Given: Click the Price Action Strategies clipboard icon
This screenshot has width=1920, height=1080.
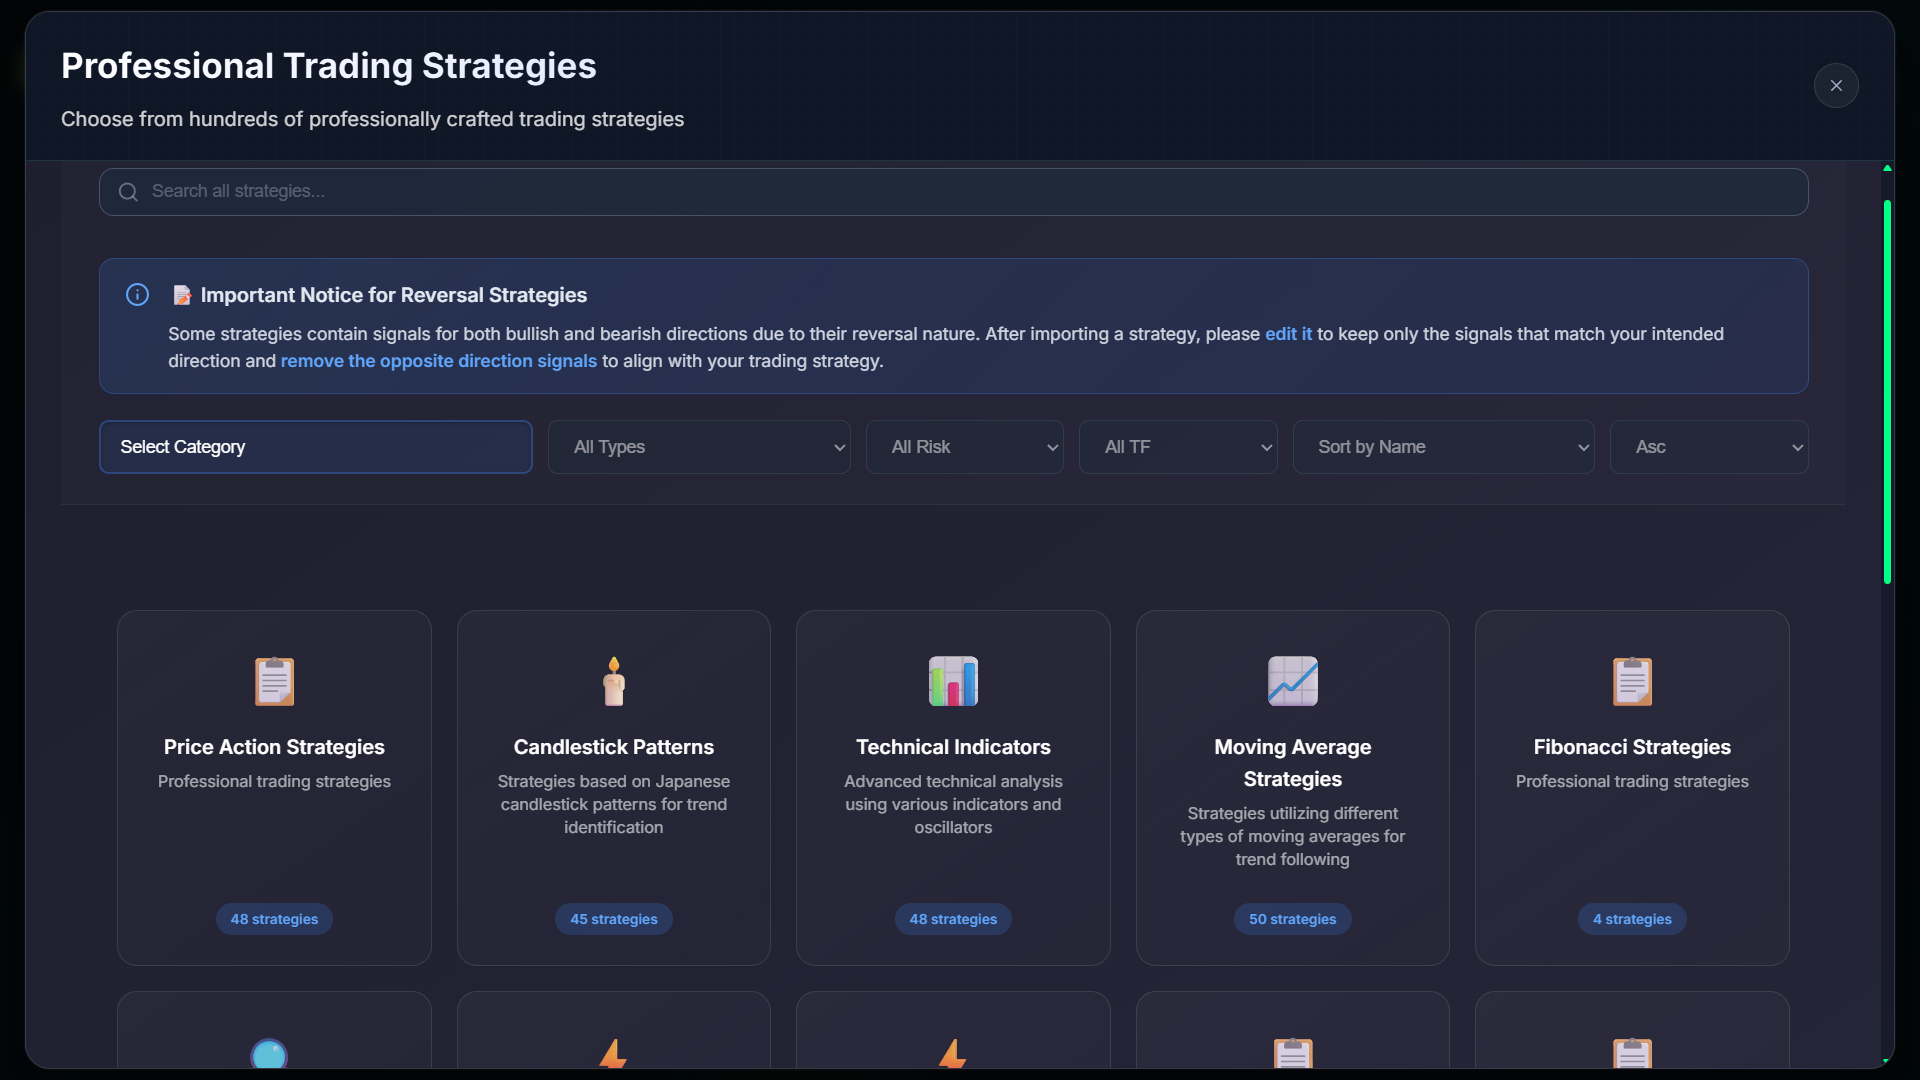Looking at the screenshot, I should tap(274, 681).
